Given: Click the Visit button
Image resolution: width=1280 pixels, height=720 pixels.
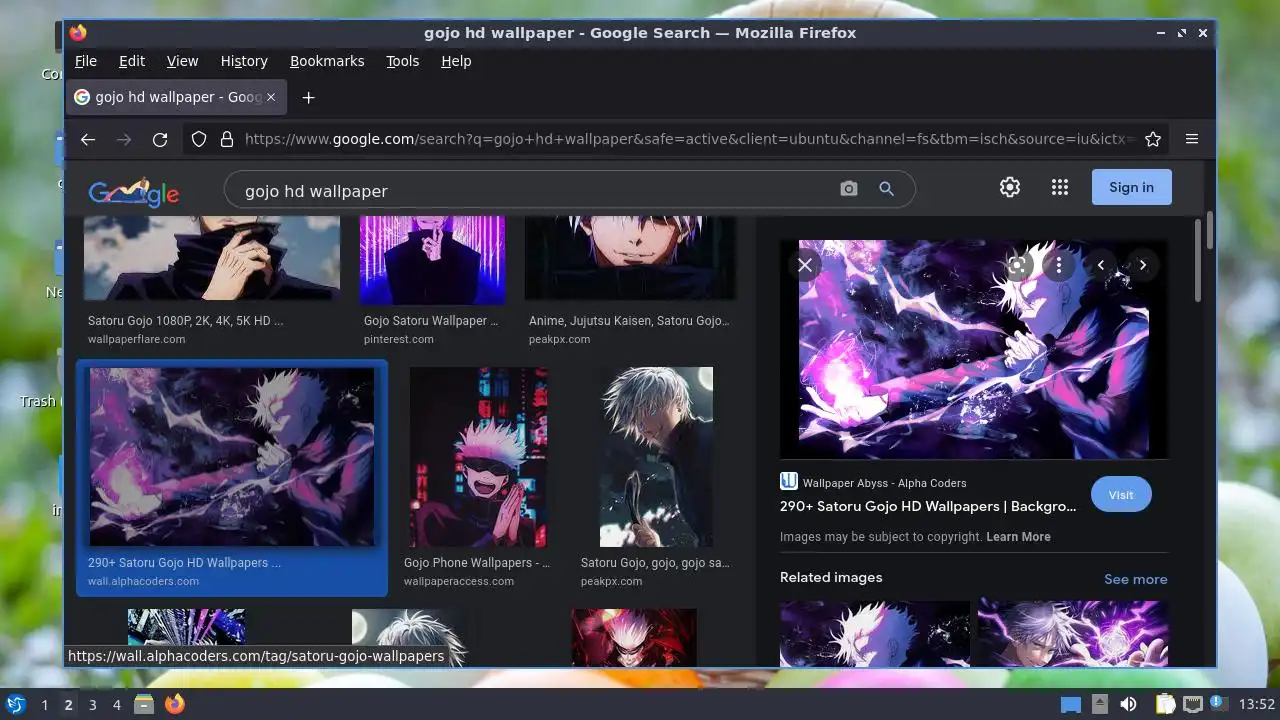Looking at the screenshot, I should tap(1121, 495).
